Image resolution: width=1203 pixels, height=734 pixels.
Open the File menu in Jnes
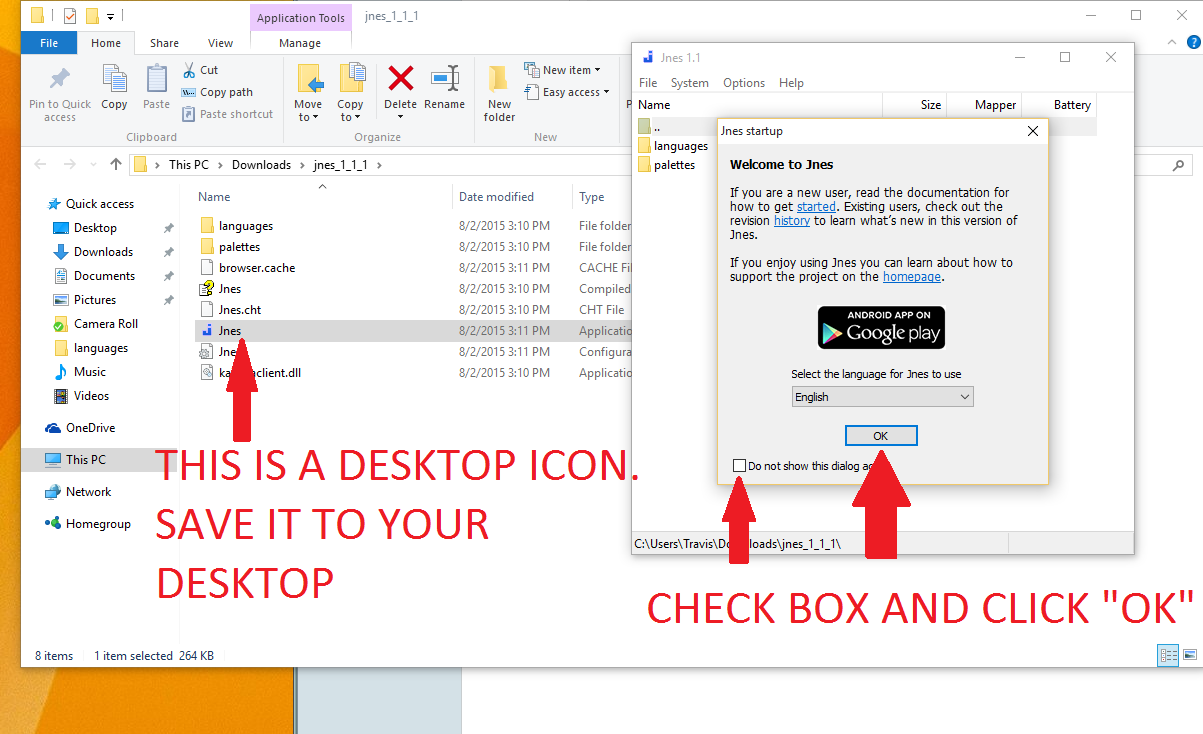(648, 83)
